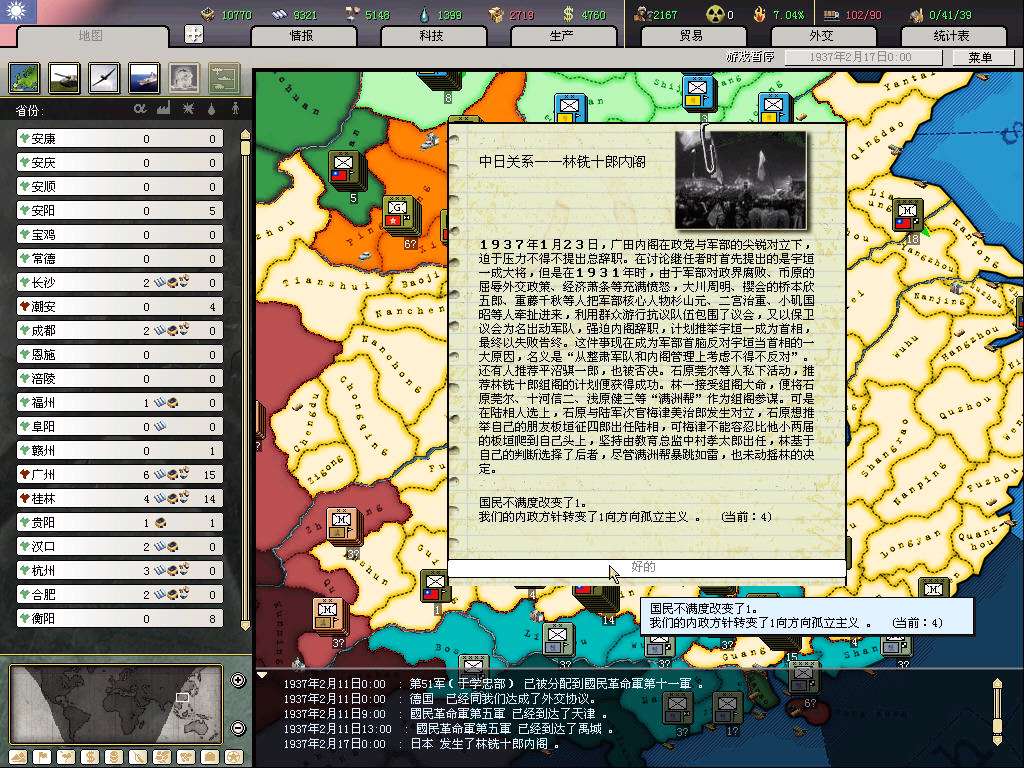Image resolution: width=1024 pixels, height=768 pixels.
Task: Click the industrial capacity icon showing 0/41/39
Action: point(916,14)
